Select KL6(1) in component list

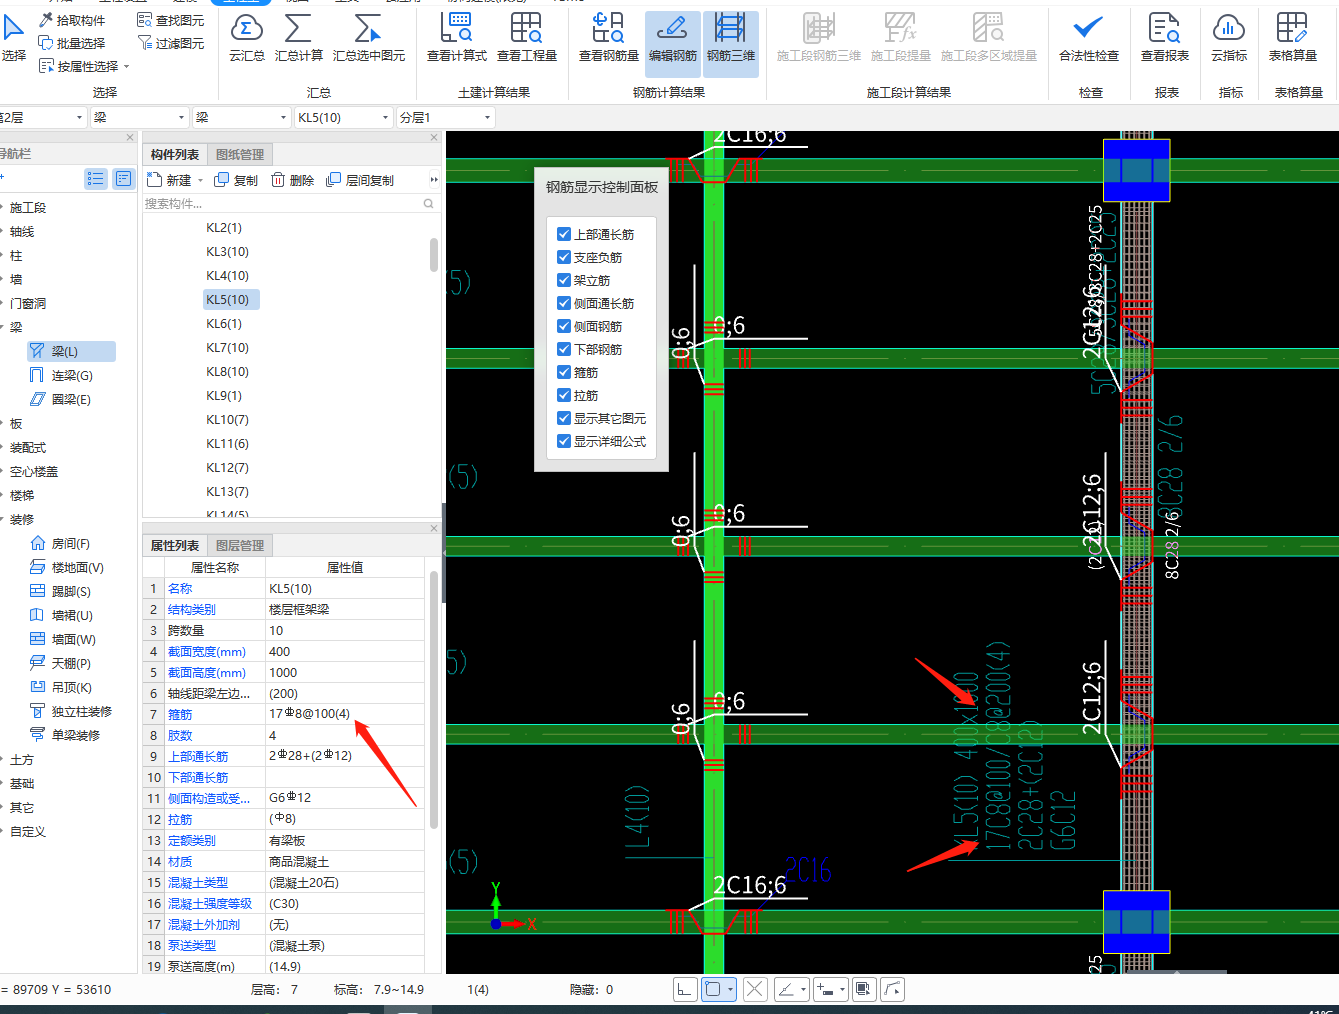pos(224,323)
